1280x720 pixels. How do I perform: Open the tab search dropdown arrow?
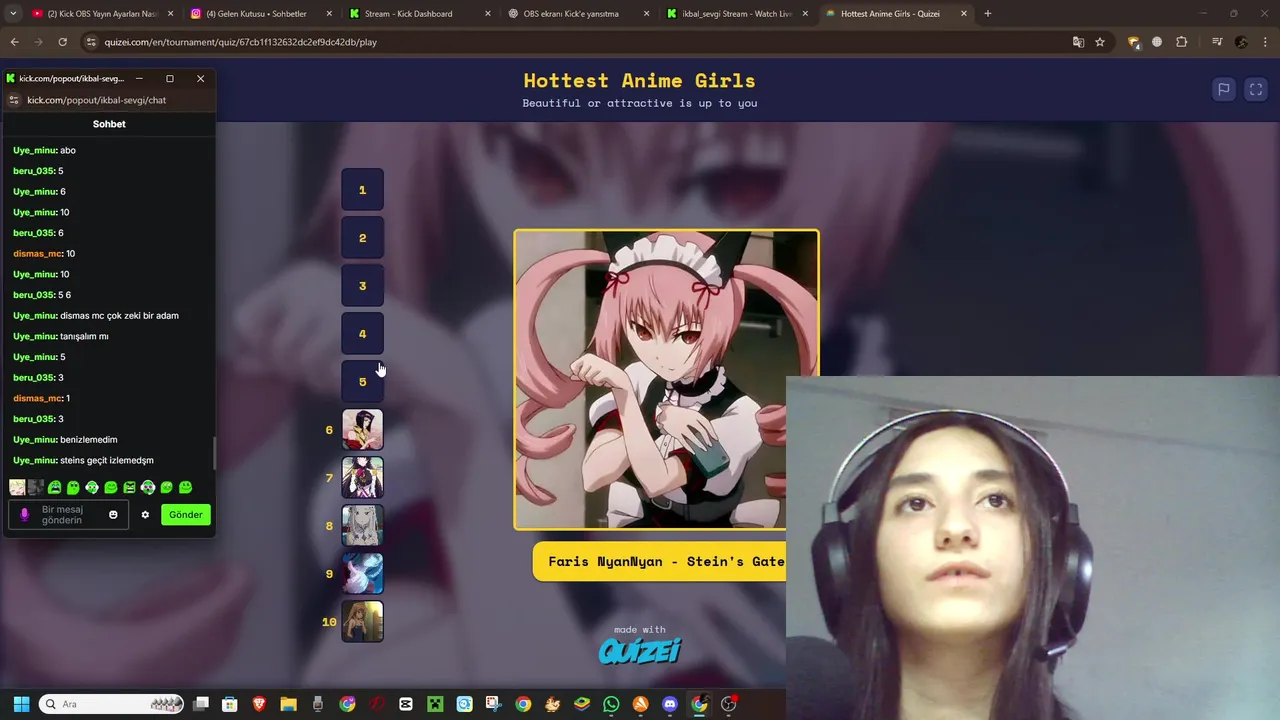pos(13,14)
